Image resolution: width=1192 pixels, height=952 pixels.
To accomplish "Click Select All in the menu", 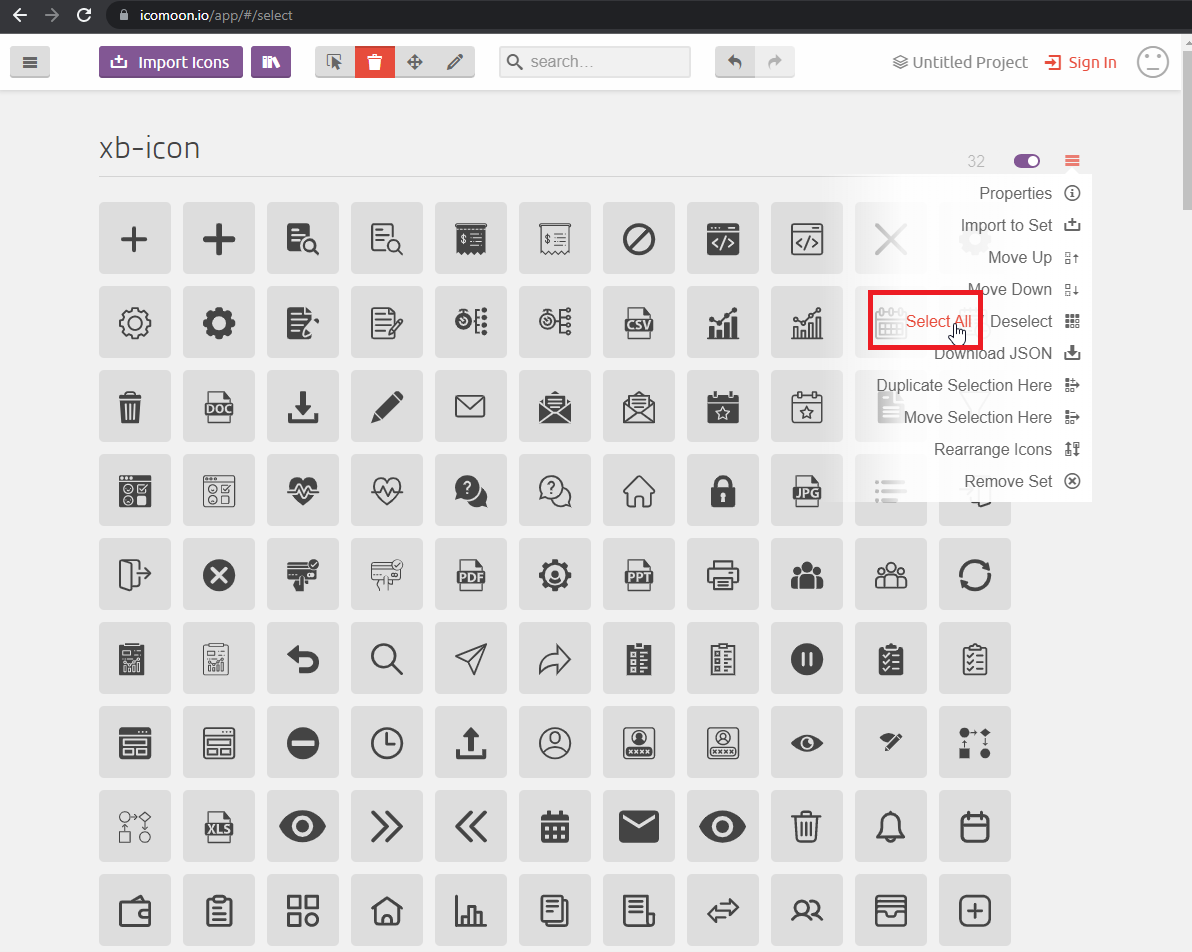I will point(938,321).
